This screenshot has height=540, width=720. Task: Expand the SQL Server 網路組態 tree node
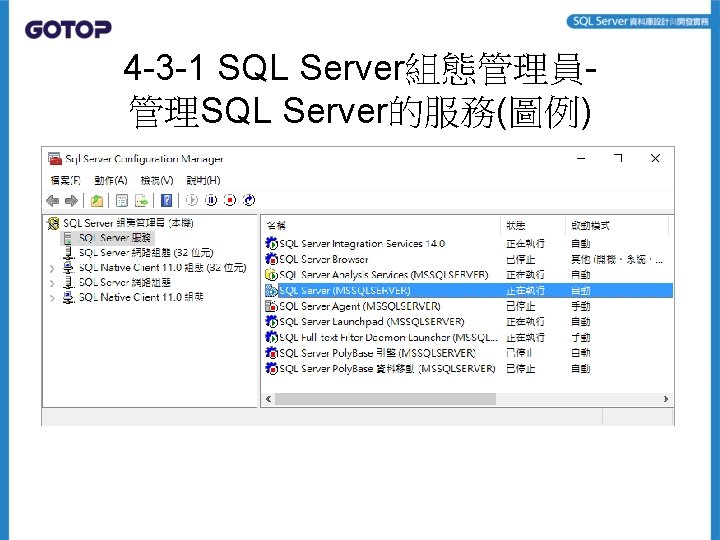tap(52, 283)
